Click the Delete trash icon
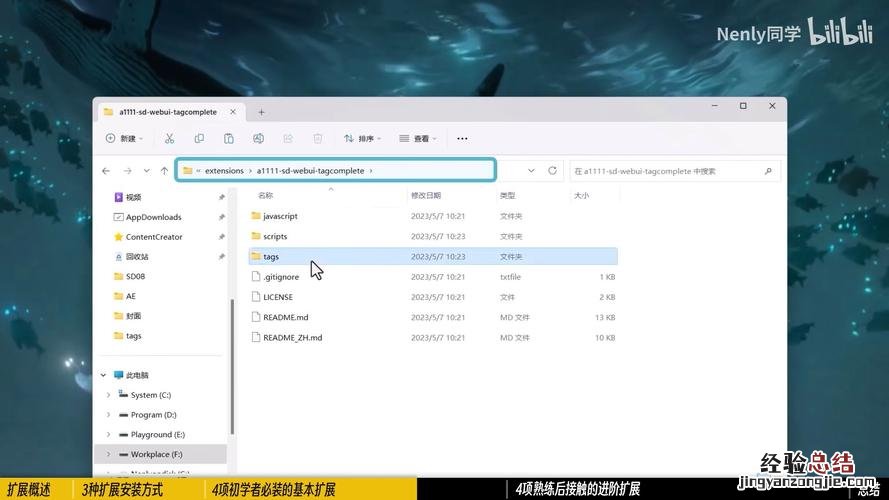This screenshot has height=500, width=889. pos(318,138)
